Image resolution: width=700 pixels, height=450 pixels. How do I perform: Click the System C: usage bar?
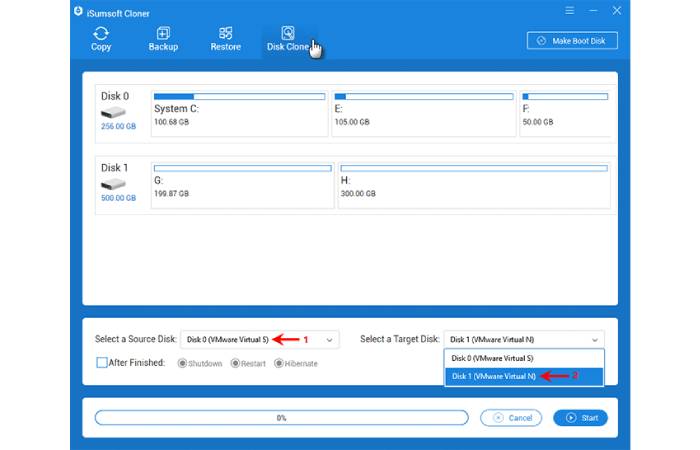pyautogui.click(x=239, y=96)
